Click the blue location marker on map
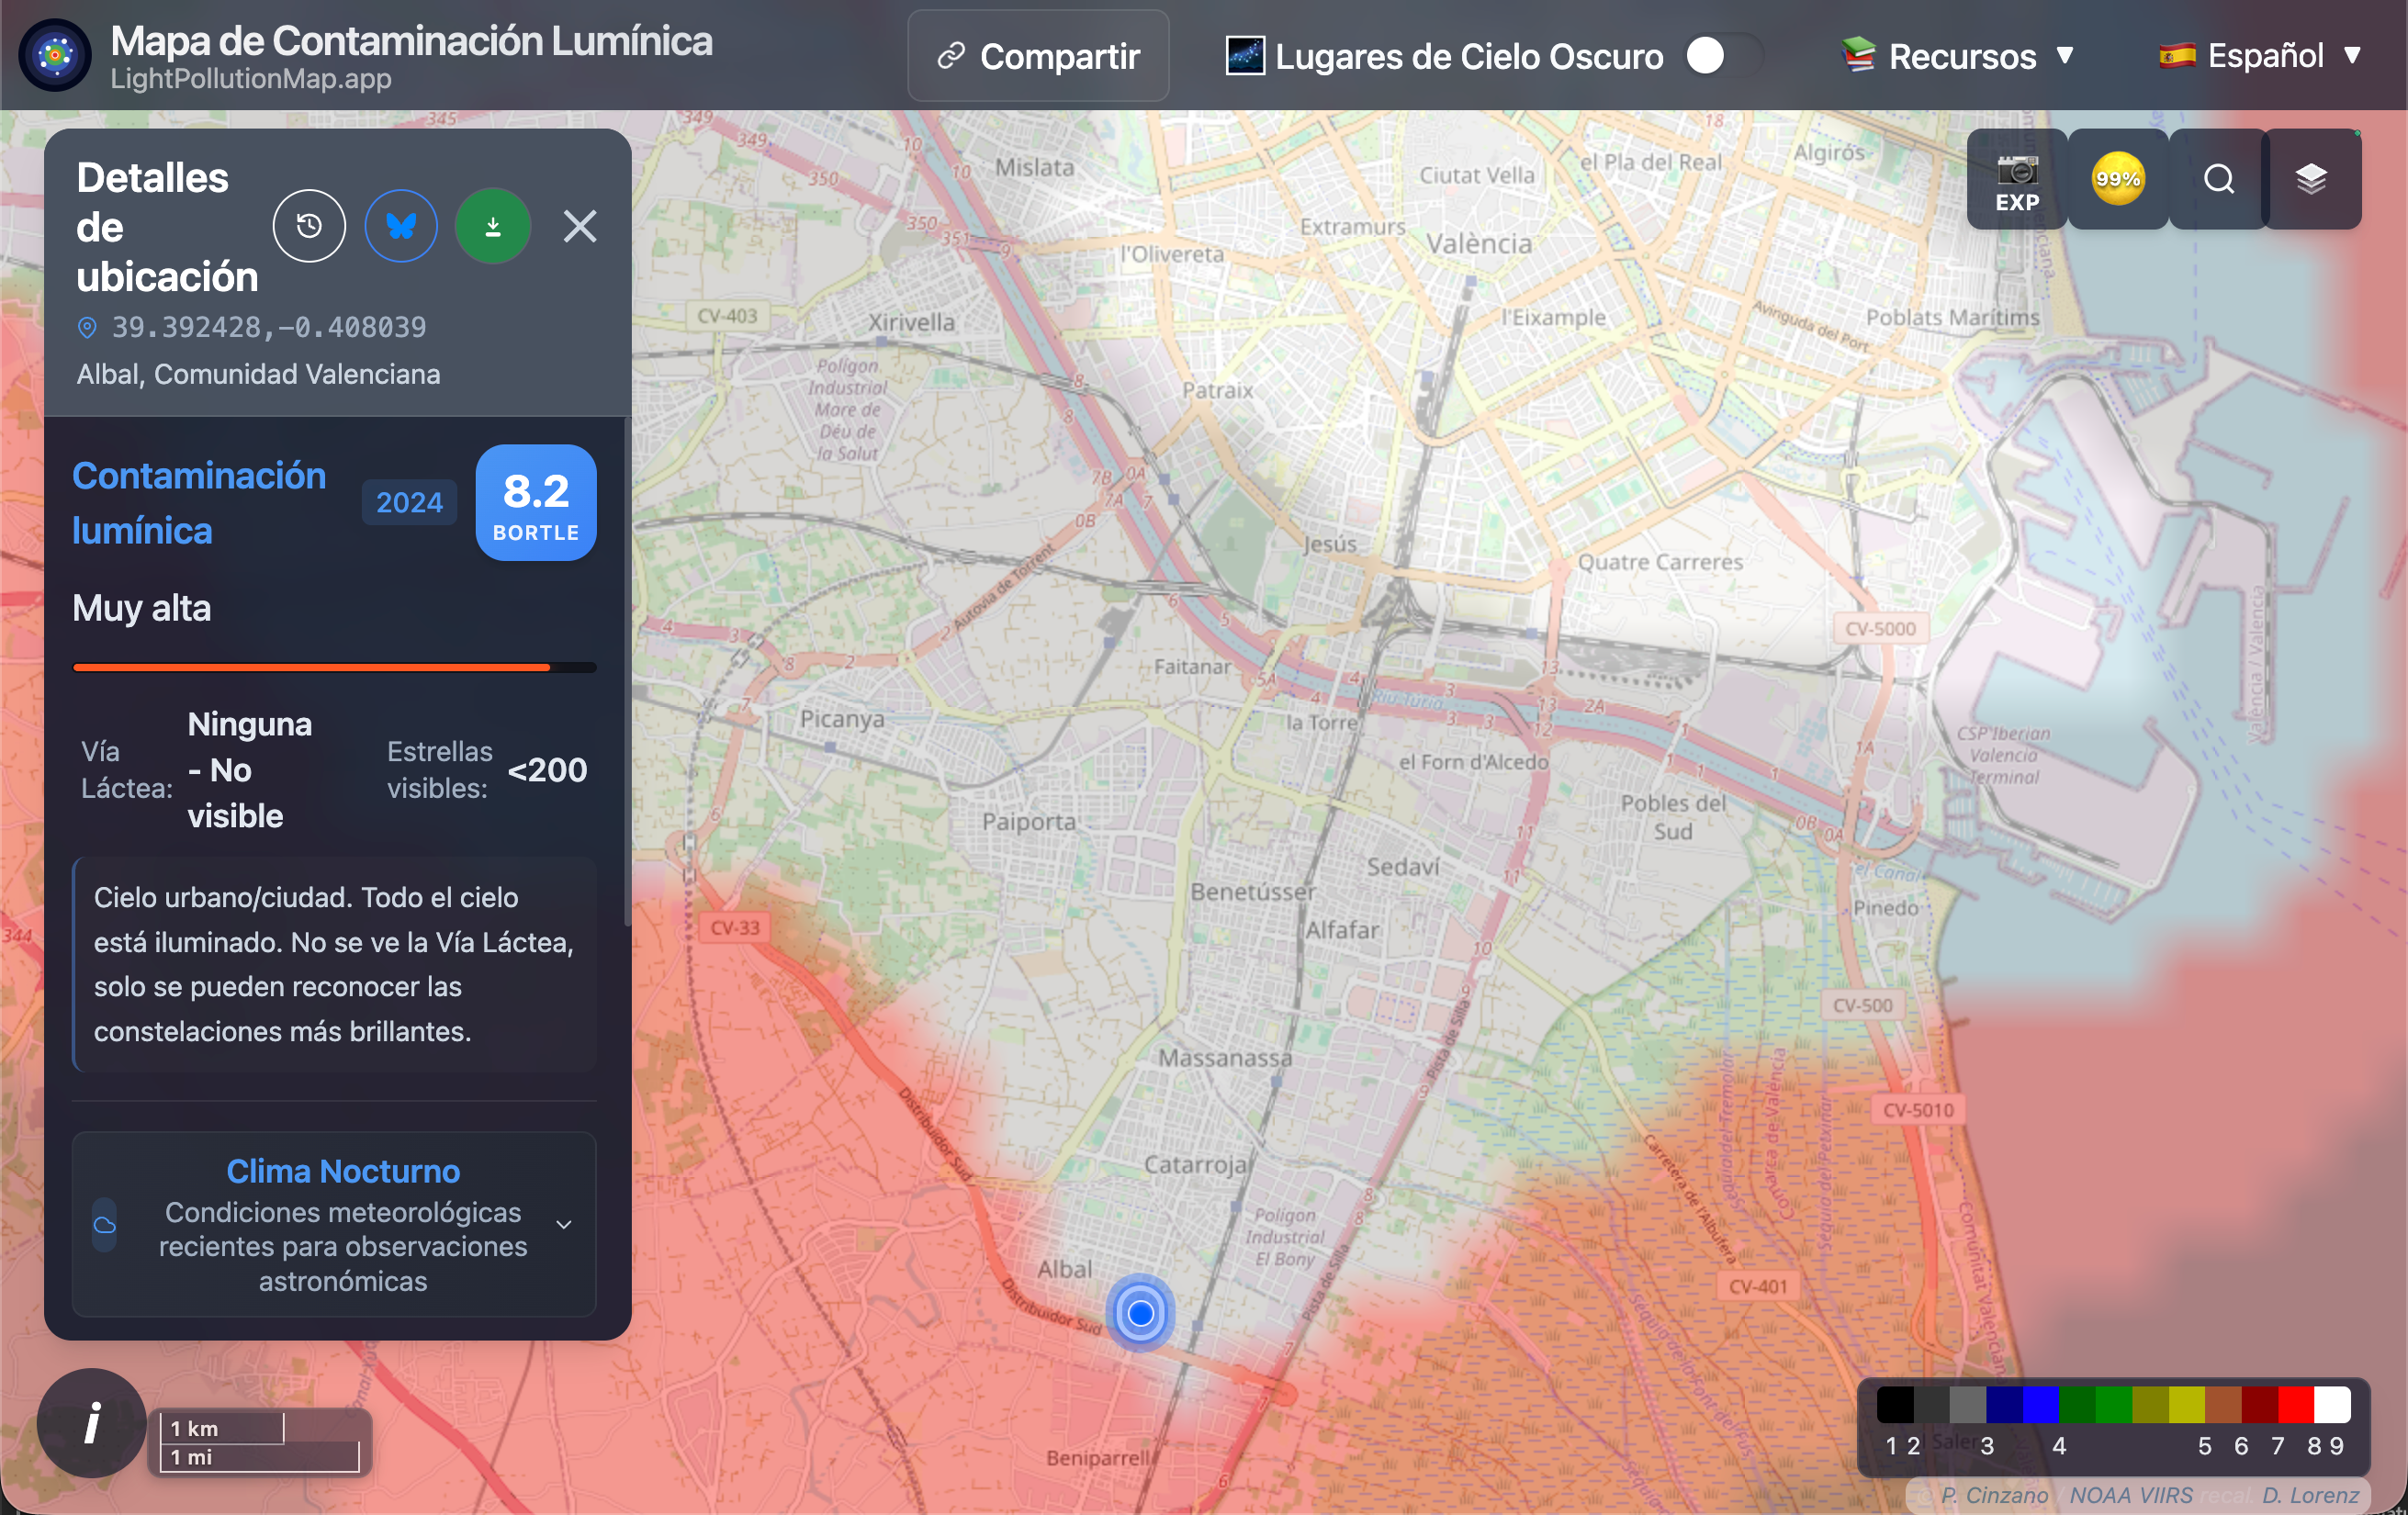The height and width of the screenshot is (1515, 2408). coord(1140,1312)
